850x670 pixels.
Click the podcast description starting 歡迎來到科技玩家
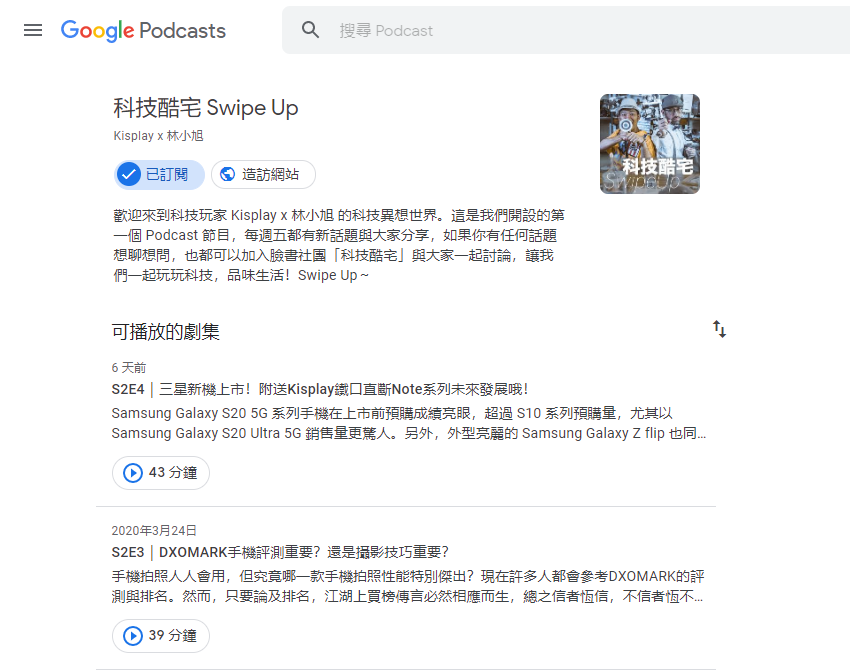pos(339,245)
